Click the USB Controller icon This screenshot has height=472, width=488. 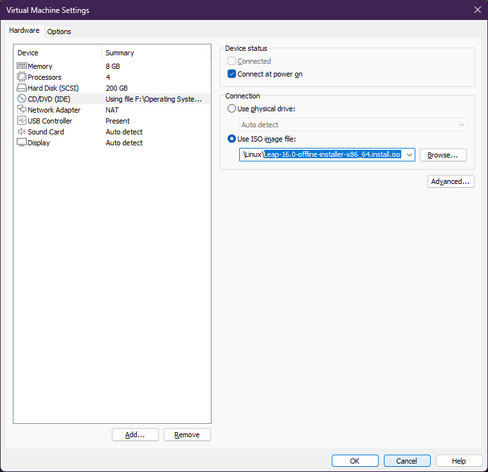click(x=21, y=120)
